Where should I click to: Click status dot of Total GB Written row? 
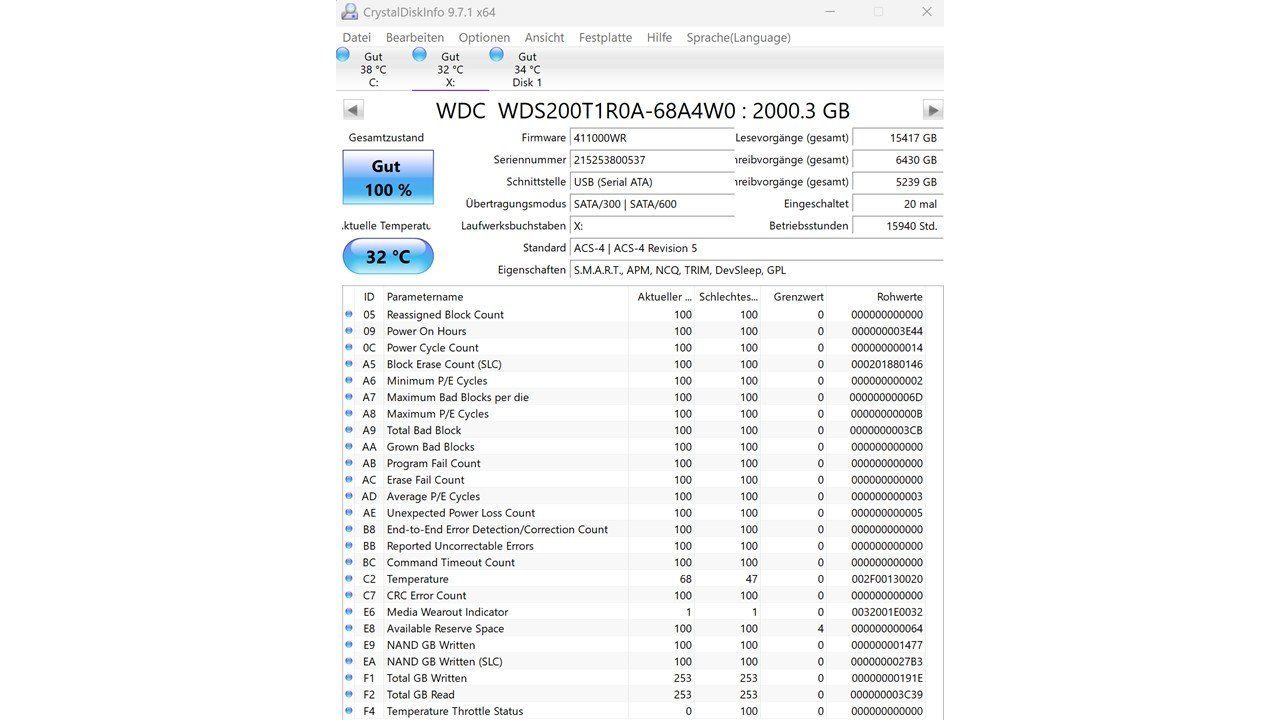349,678
